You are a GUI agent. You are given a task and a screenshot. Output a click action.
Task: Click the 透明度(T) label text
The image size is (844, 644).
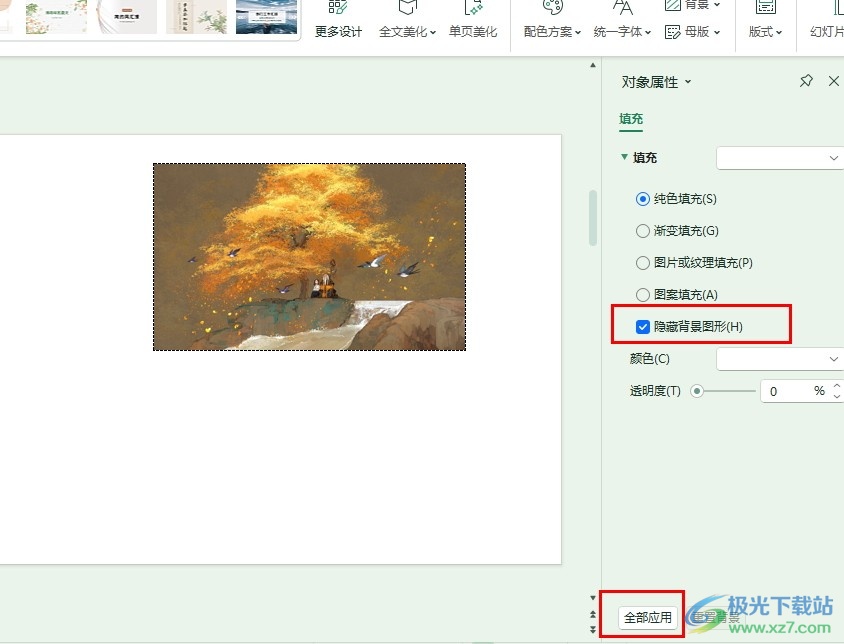tap(655, 391)
